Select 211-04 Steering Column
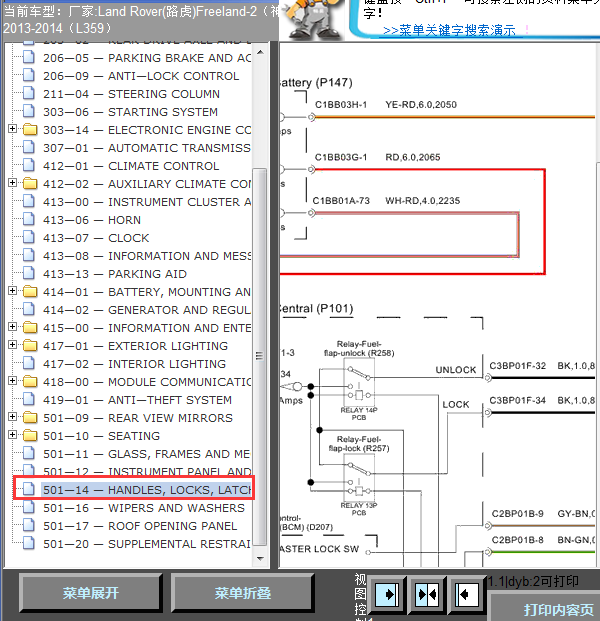This screenshot has width=600, height=621. click(x=131, y=94)
